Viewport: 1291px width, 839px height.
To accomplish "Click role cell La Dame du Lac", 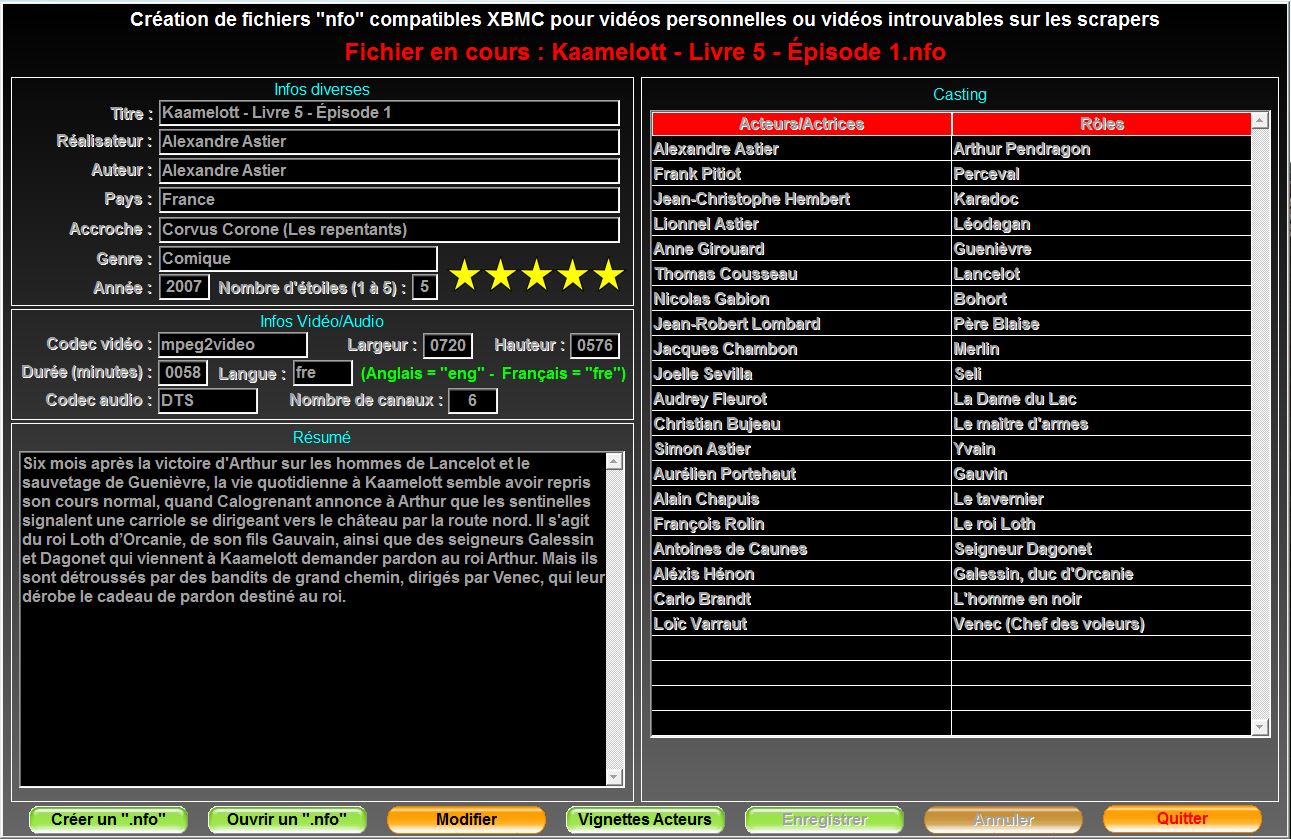I will [1102, 399].
